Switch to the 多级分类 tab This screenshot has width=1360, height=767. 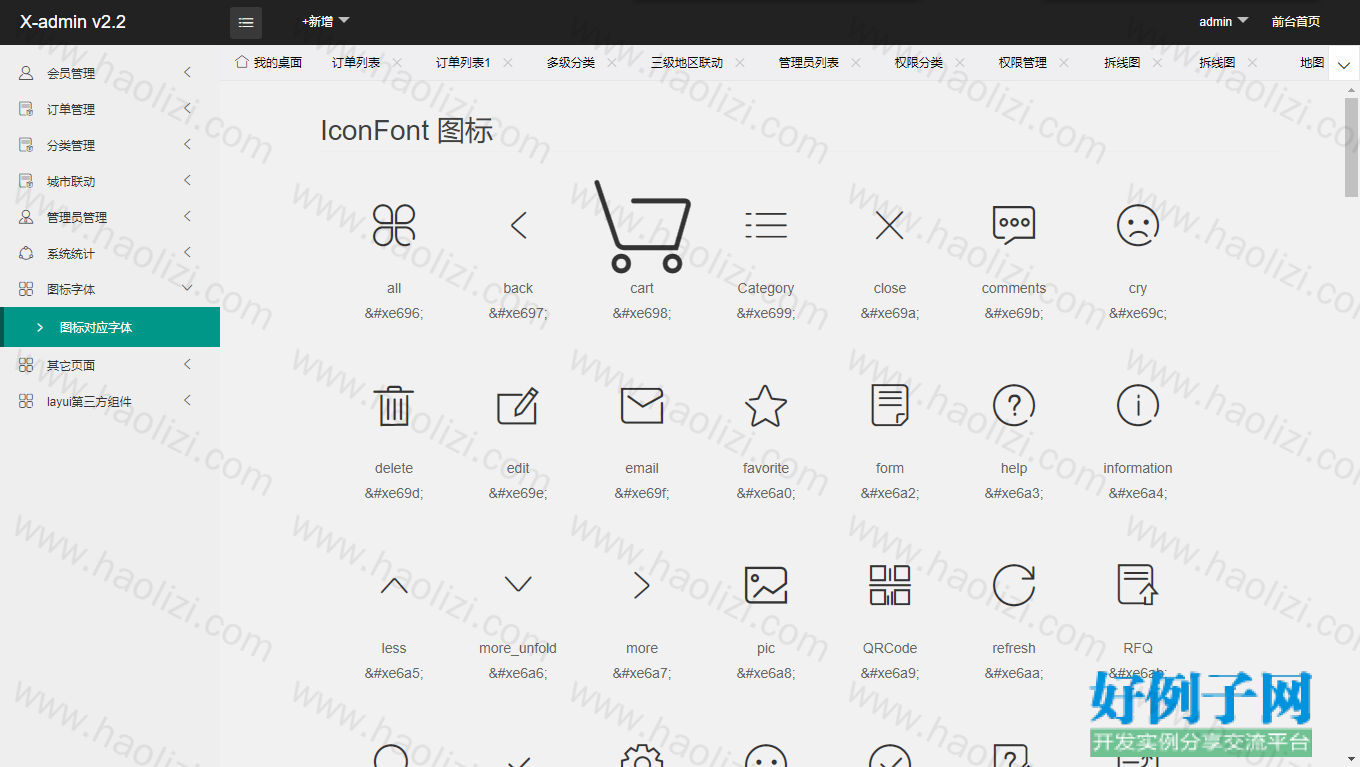pos(571,62)
